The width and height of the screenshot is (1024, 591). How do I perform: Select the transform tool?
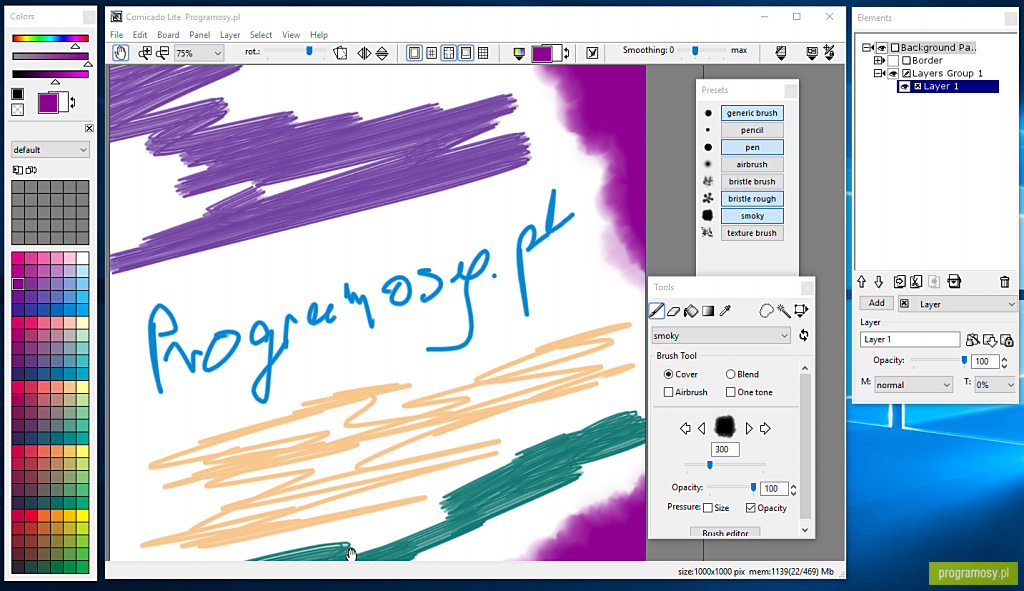point(801,311)
